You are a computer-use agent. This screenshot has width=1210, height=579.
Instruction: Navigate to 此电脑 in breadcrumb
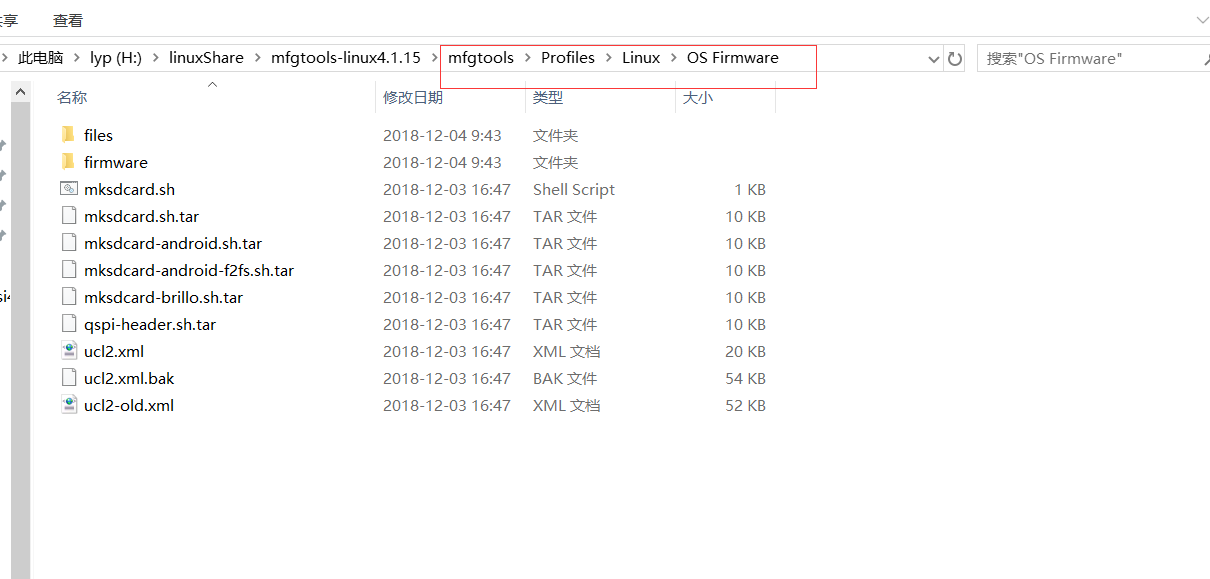click(x=40, y=58)
